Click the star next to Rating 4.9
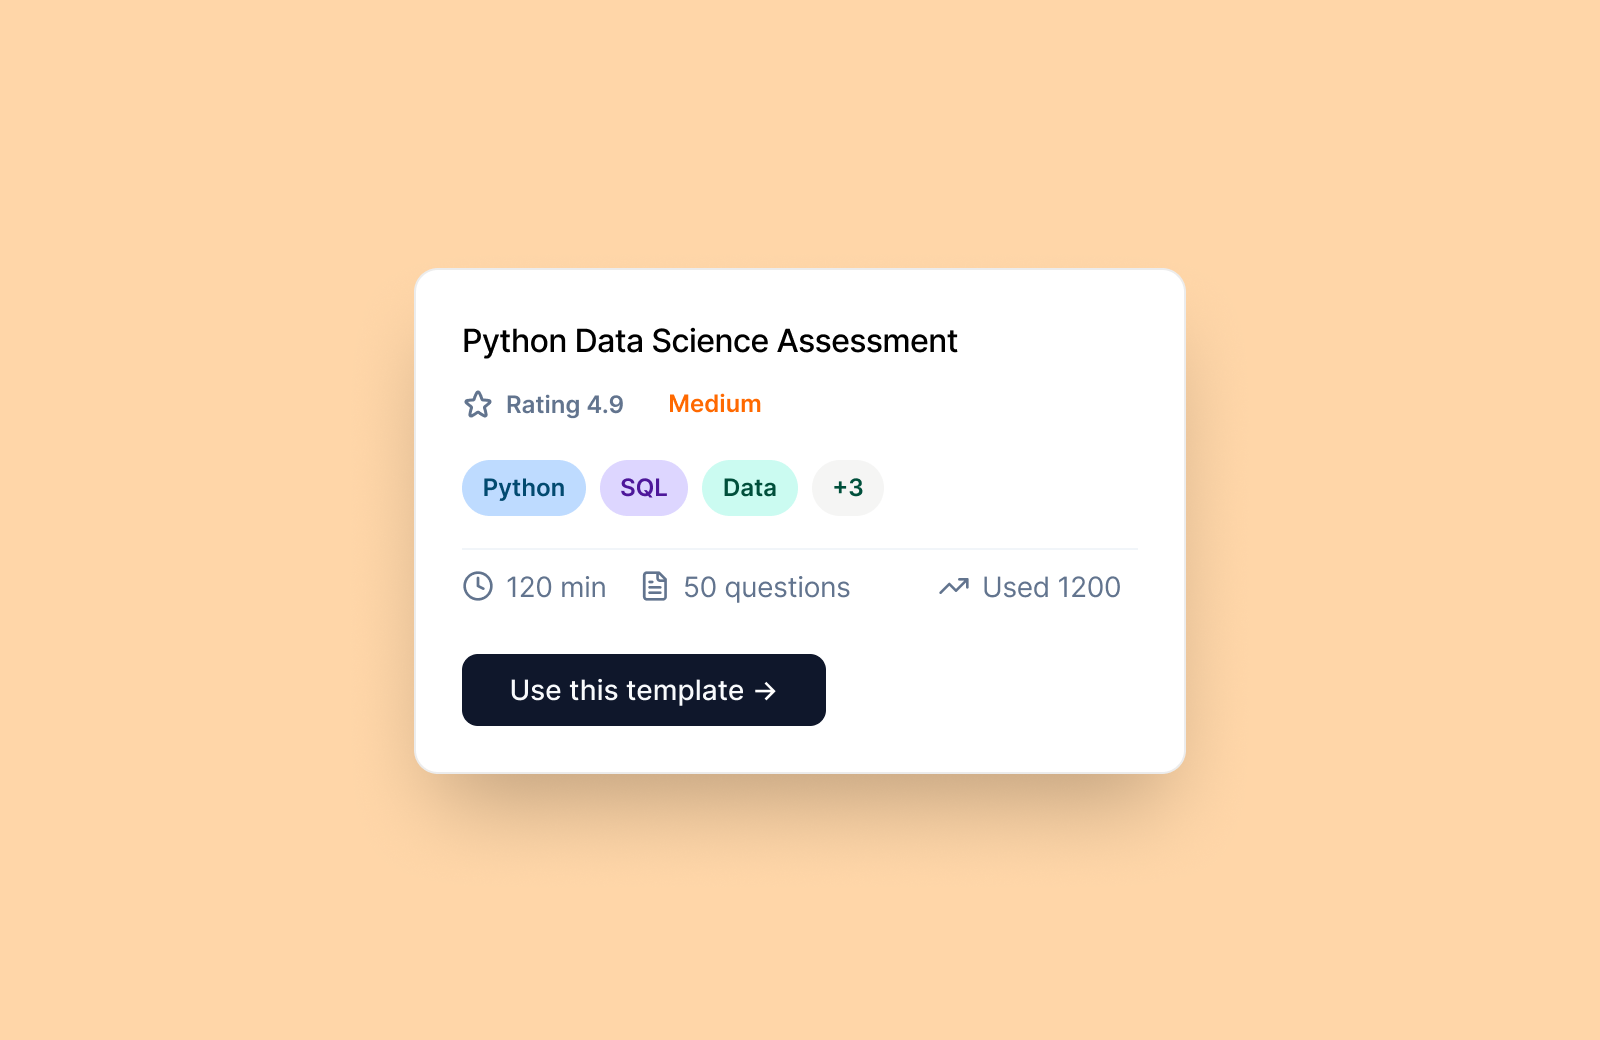This screenshot has height=1040, width=1600. (478, 404)
